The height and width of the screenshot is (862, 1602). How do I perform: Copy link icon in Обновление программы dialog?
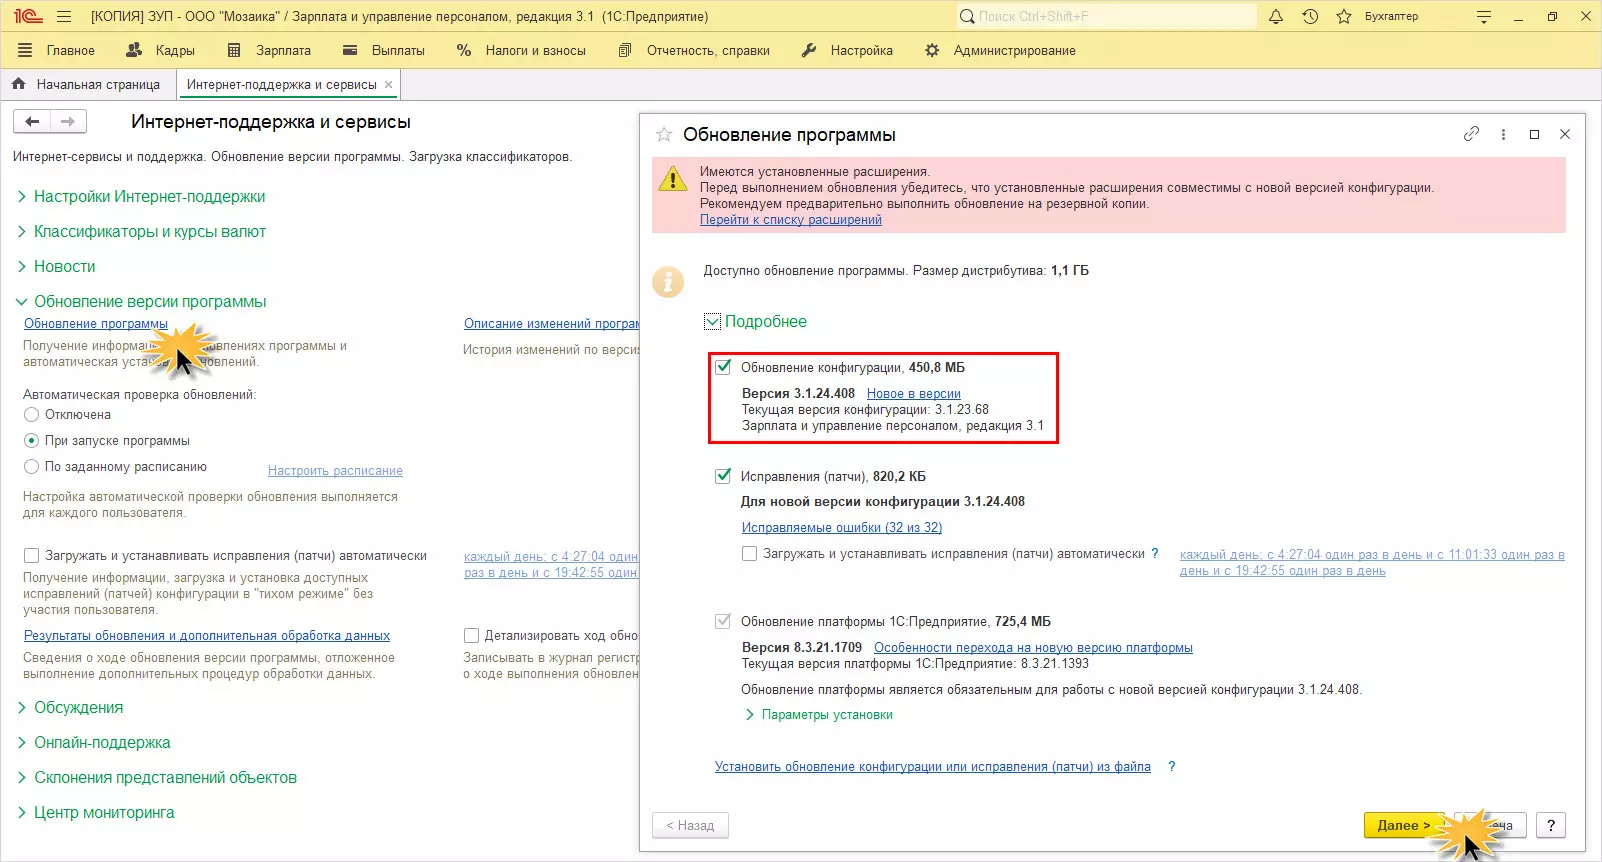[x=1471, y=134]
